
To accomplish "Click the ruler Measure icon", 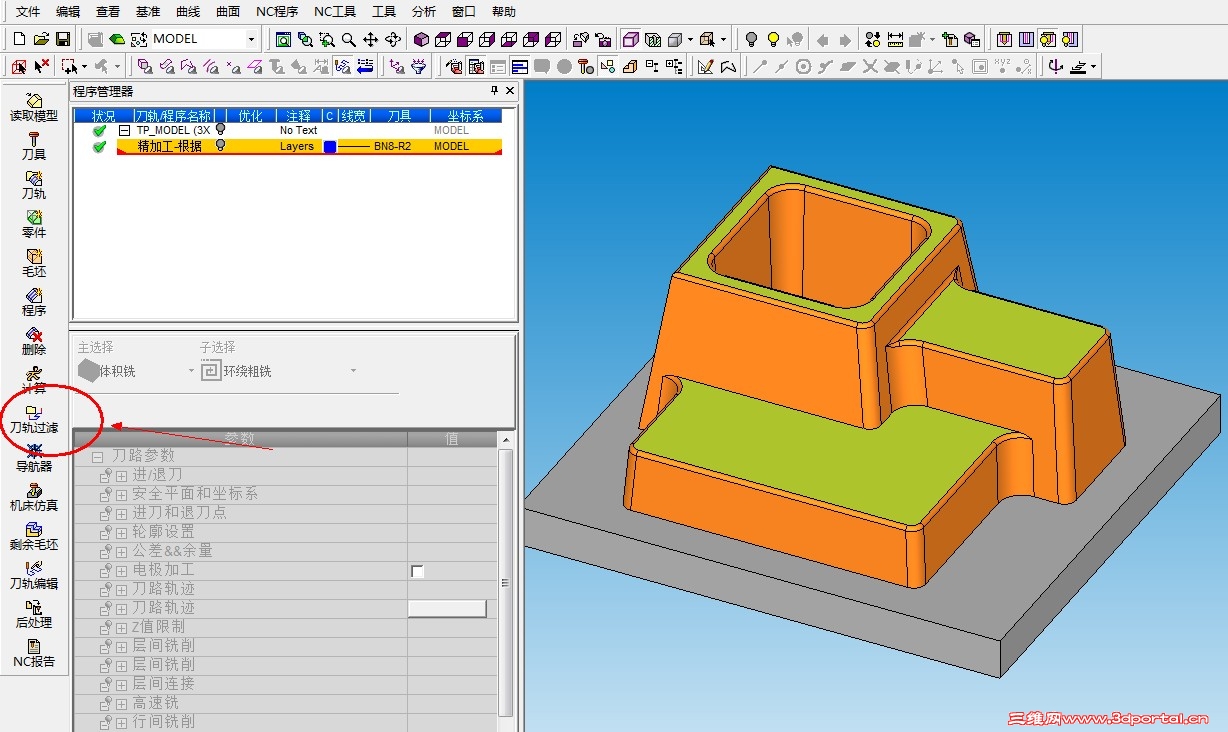I will (895, 39).
